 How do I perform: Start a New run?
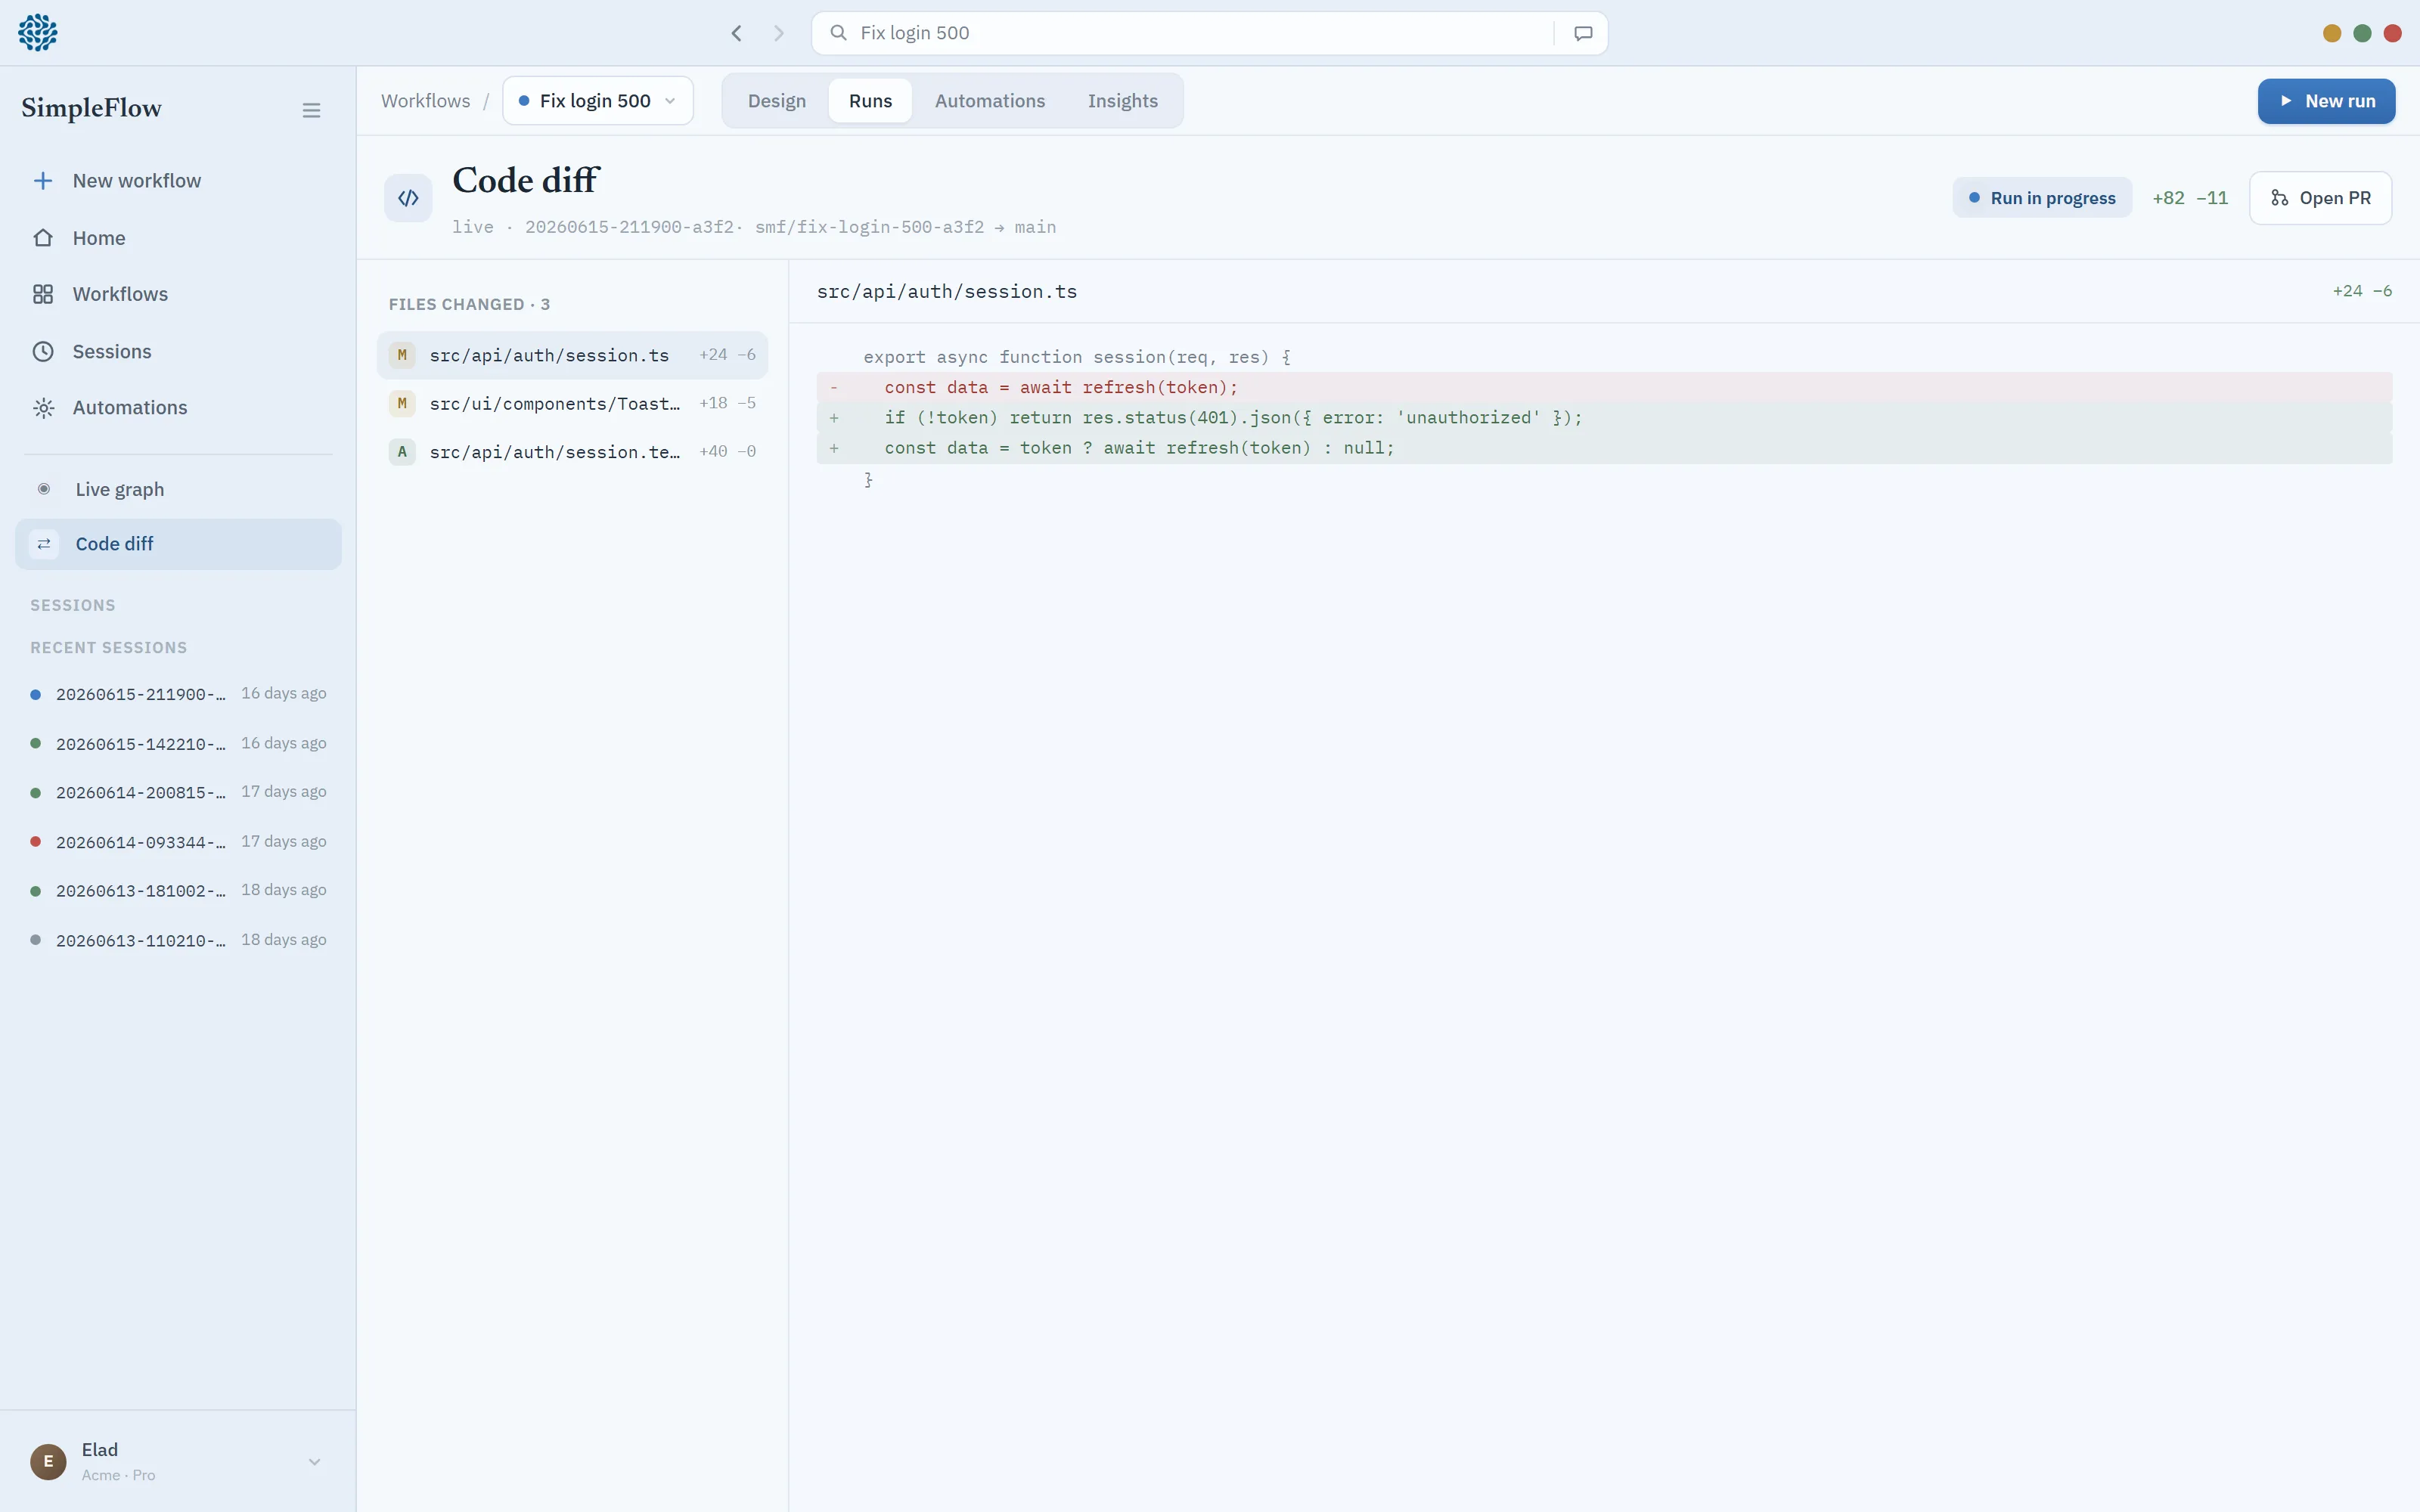[x=2326, y=101]
